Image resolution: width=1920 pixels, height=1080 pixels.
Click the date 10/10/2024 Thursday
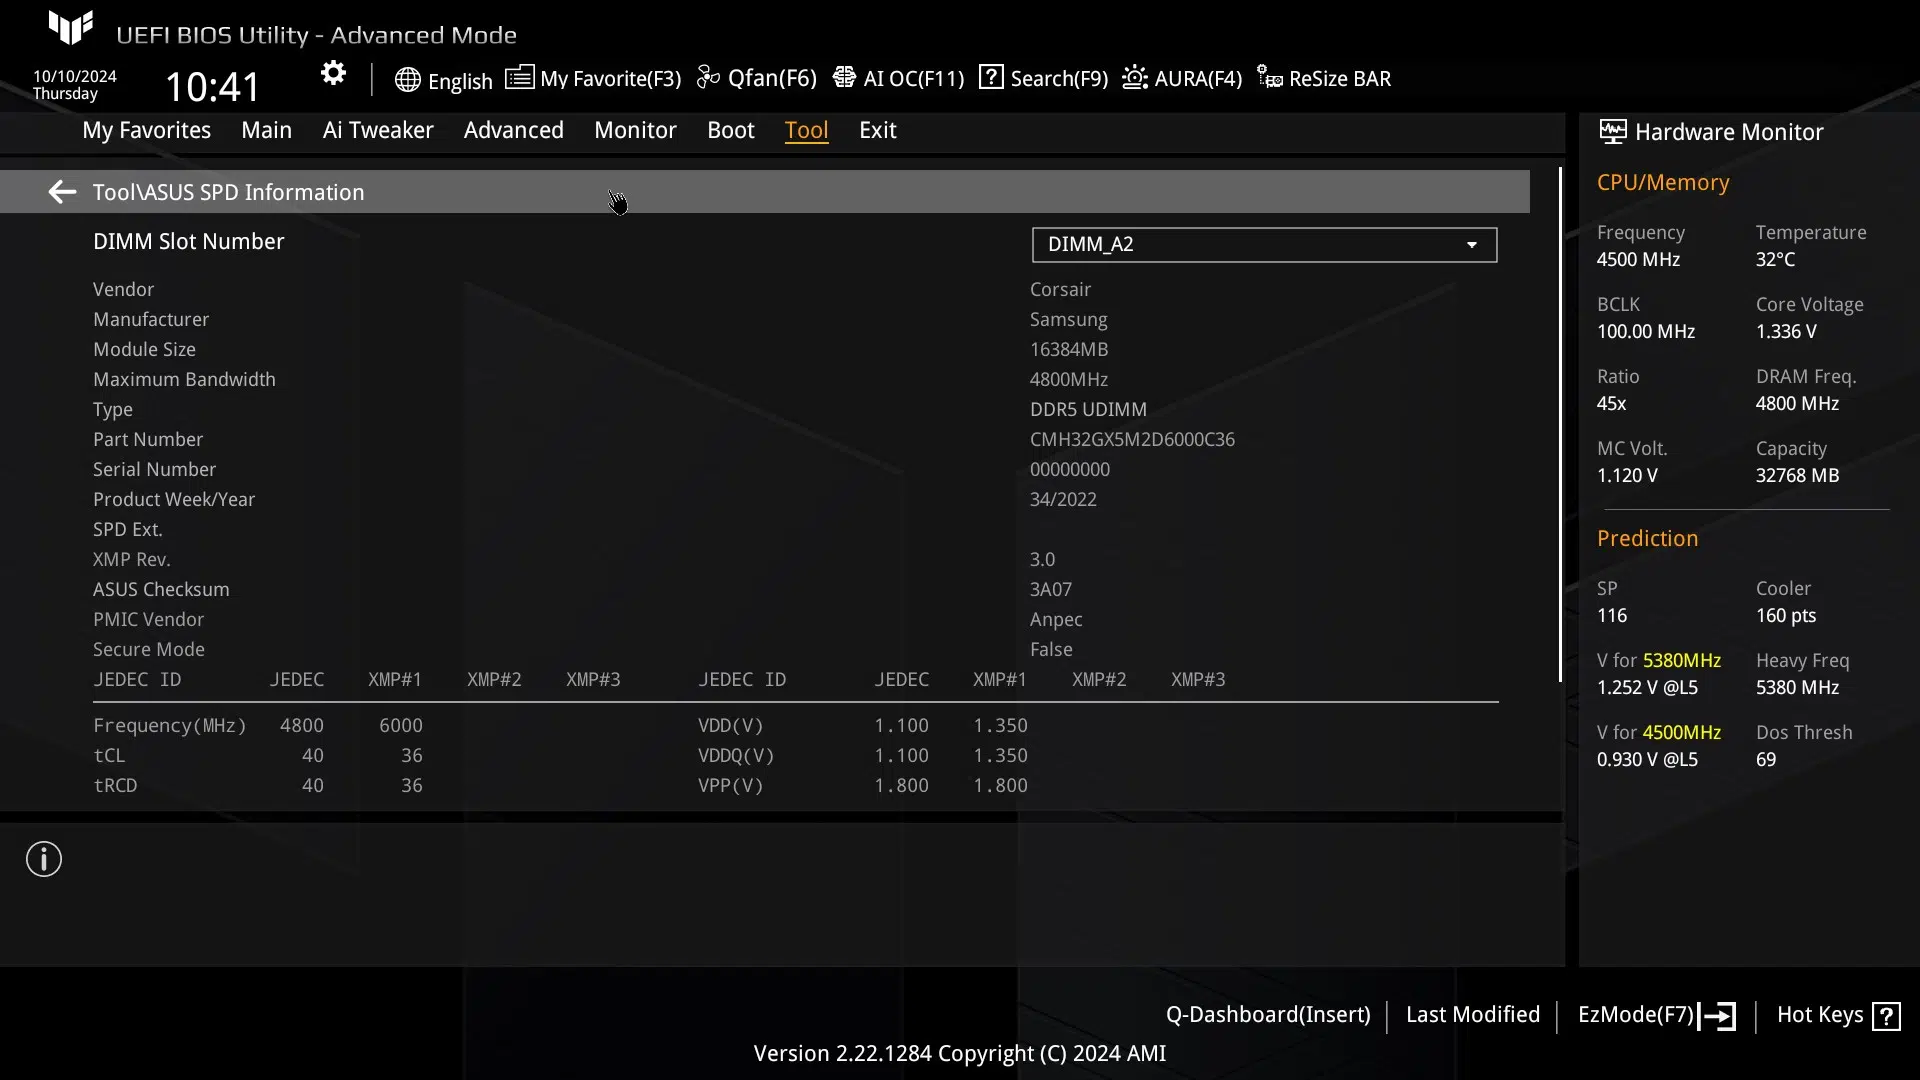[x=74, y=85]
